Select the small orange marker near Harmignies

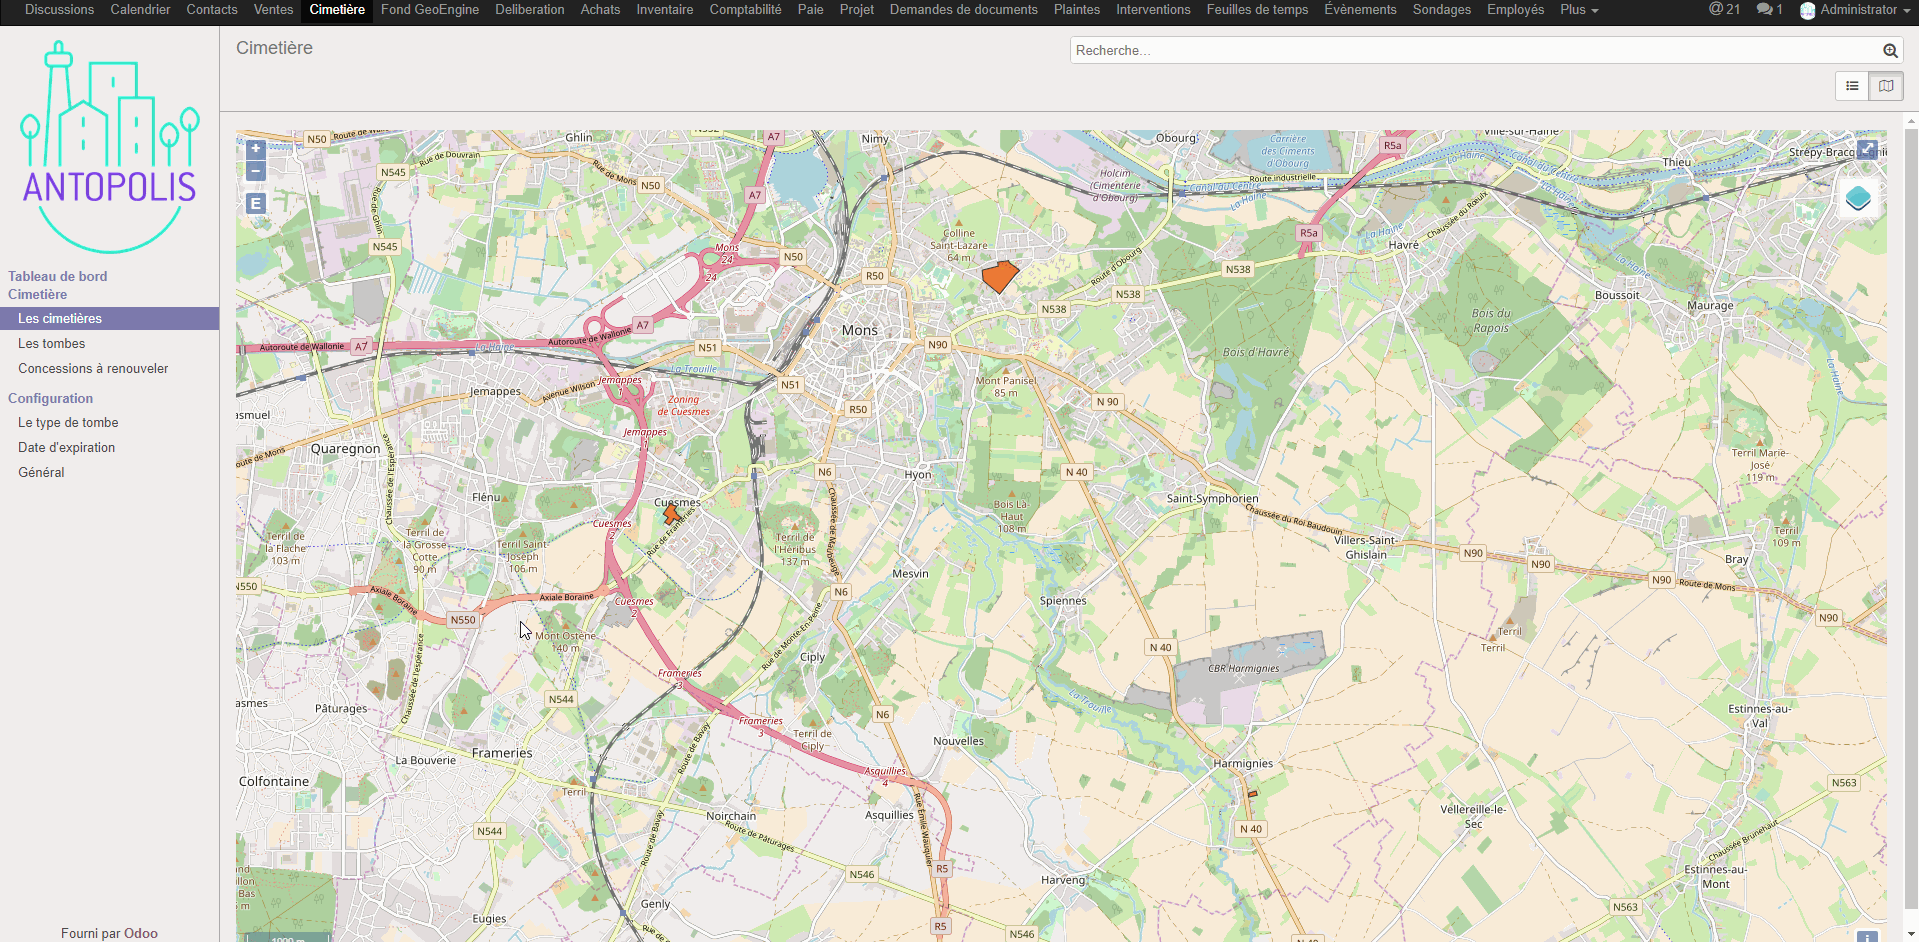(1252, 794)
